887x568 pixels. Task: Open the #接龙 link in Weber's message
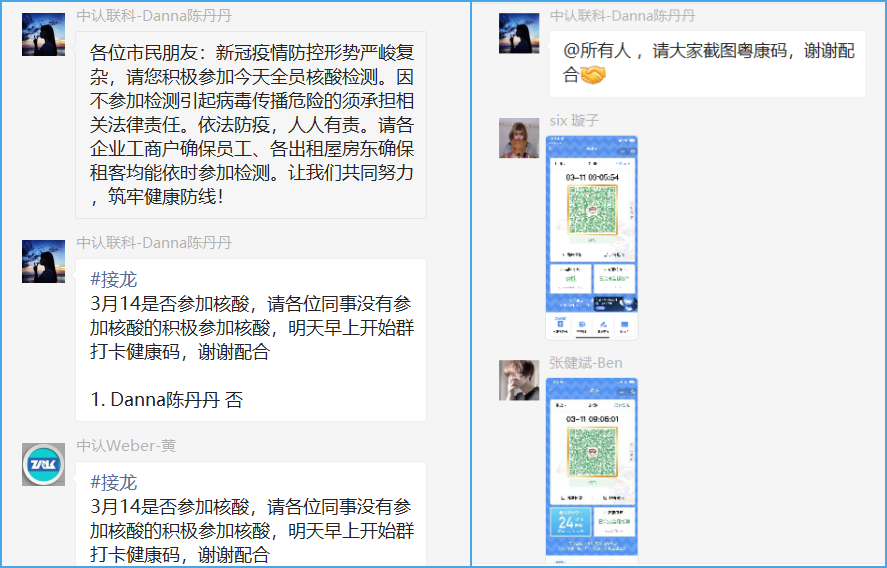coord(113,482)
